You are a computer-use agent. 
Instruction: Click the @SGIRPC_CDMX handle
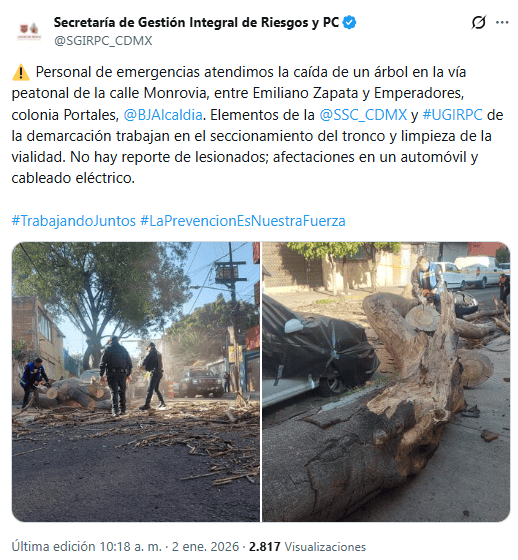103,41
